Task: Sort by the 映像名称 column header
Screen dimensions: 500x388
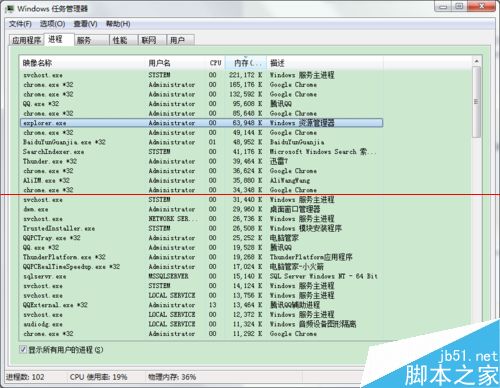Action: [x=83, y=63]
